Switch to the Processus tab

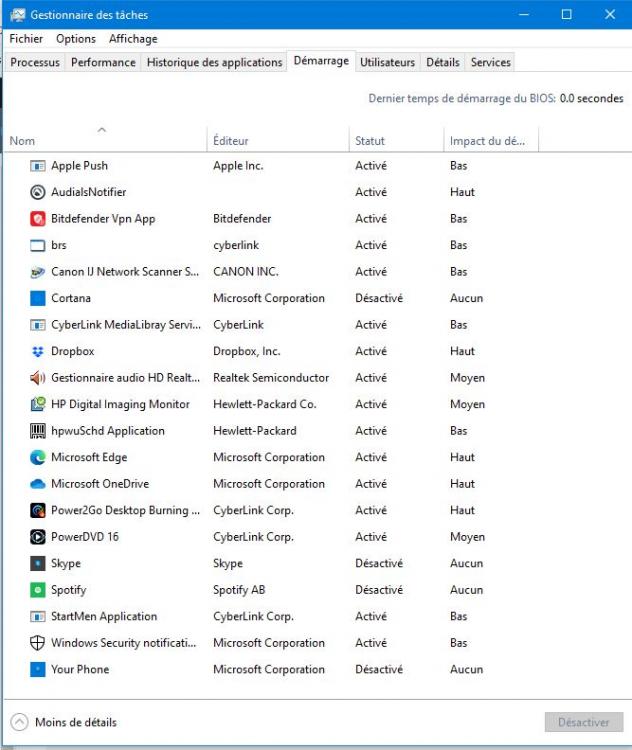pyautogui.click(x=35, y=62)
